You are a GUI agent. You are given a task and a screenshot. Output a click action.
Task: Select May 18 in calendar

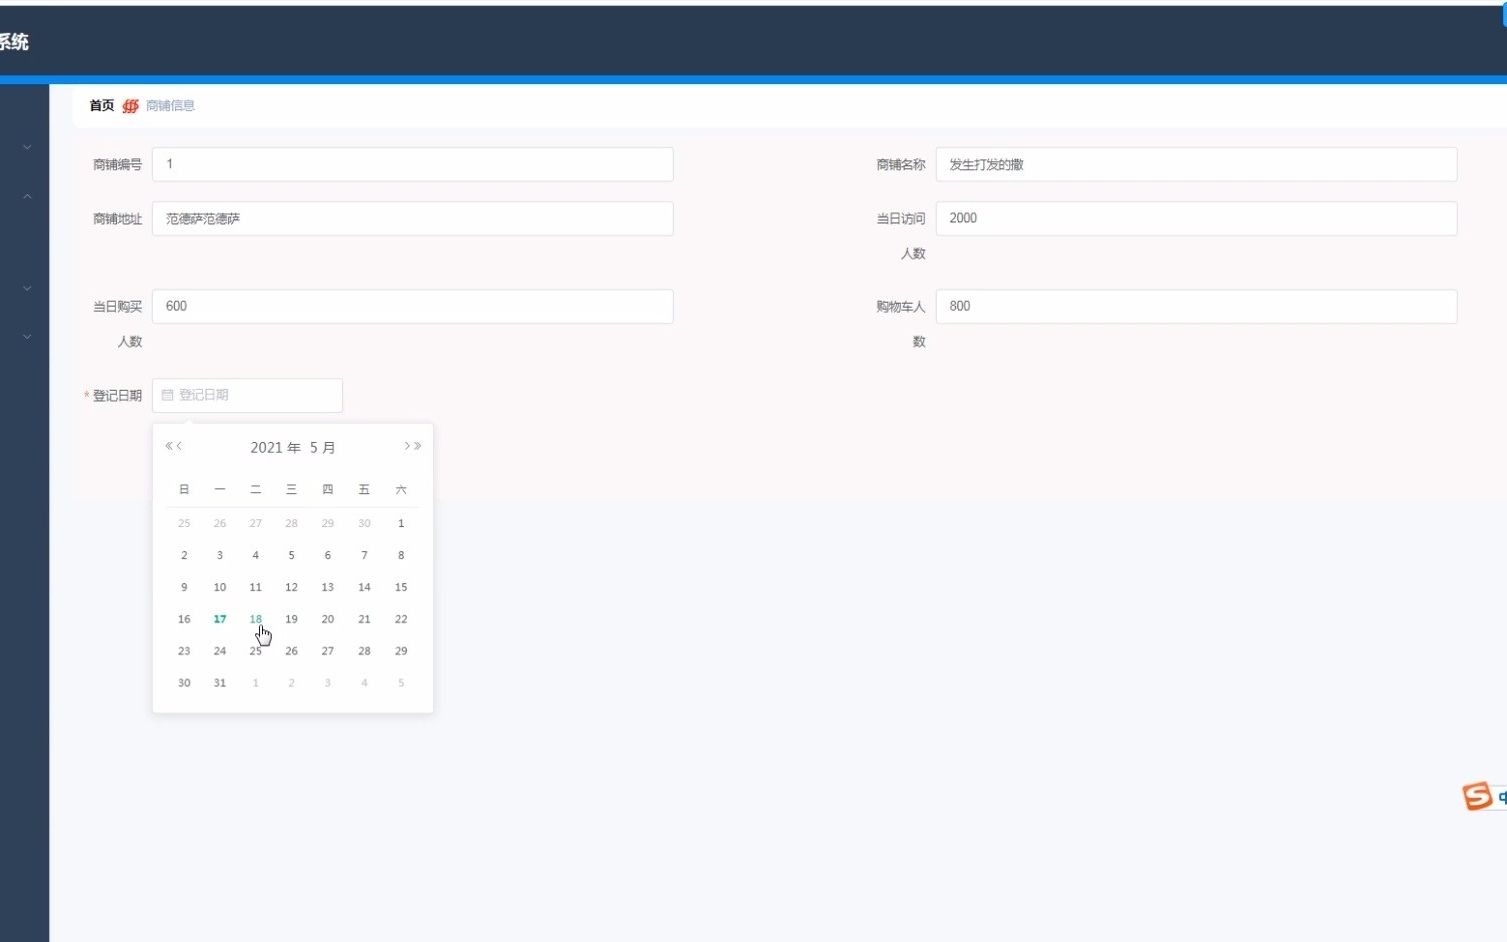coord(255,619)
